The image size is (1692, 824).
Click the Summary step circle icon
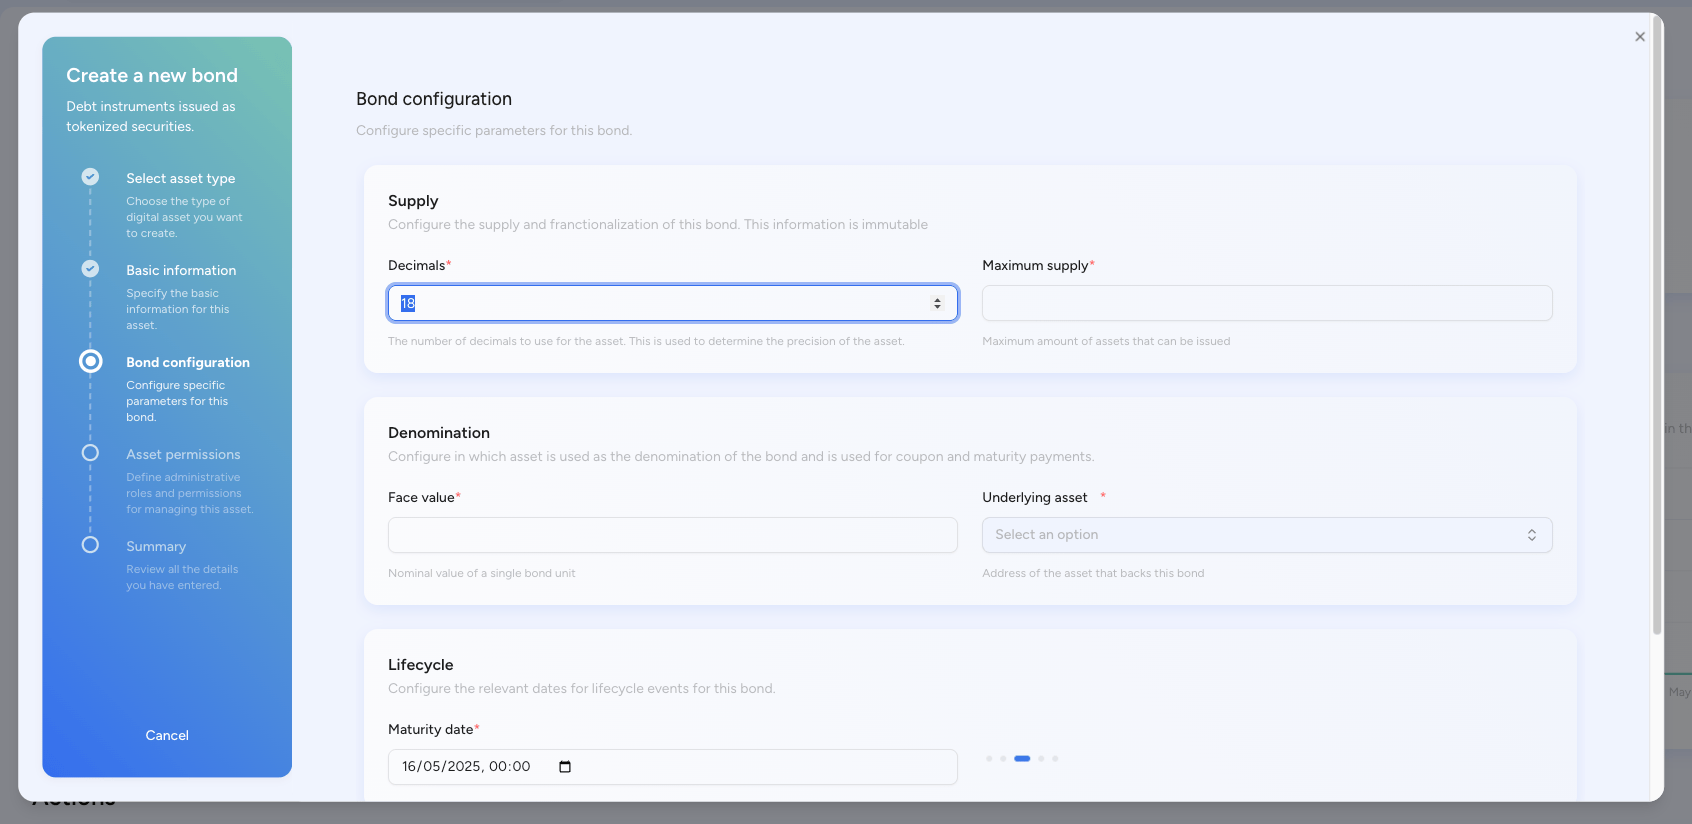click(x=90, y=545)
